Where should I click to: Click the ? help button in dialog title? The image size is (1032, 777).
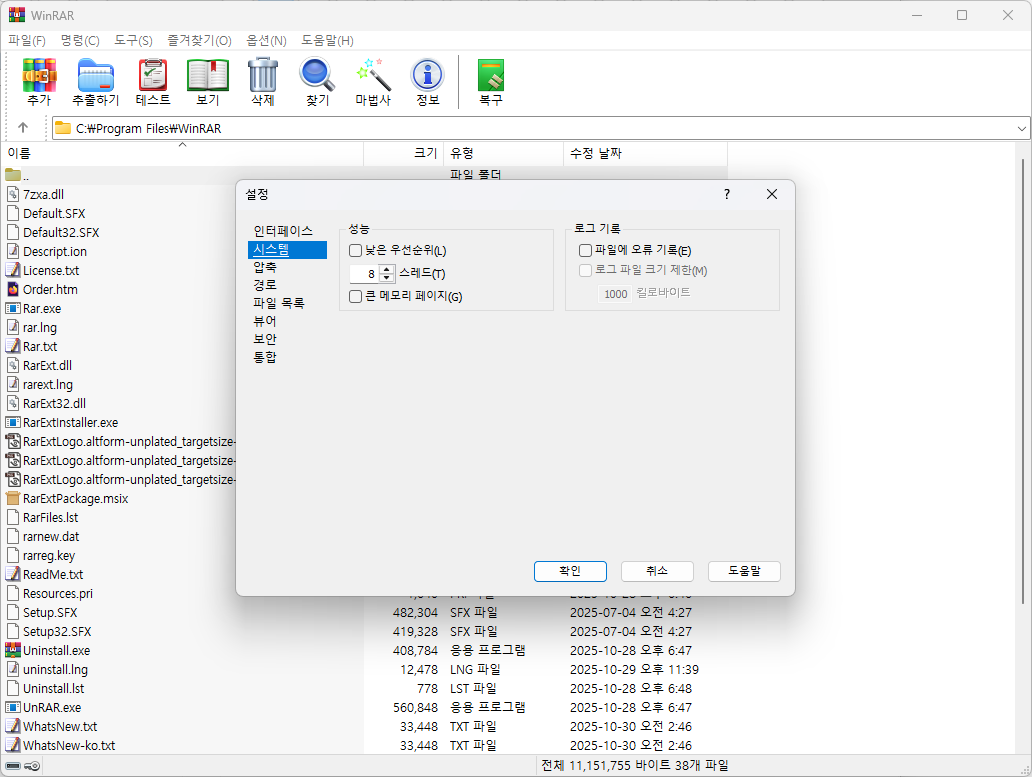[x=727, y=194]
